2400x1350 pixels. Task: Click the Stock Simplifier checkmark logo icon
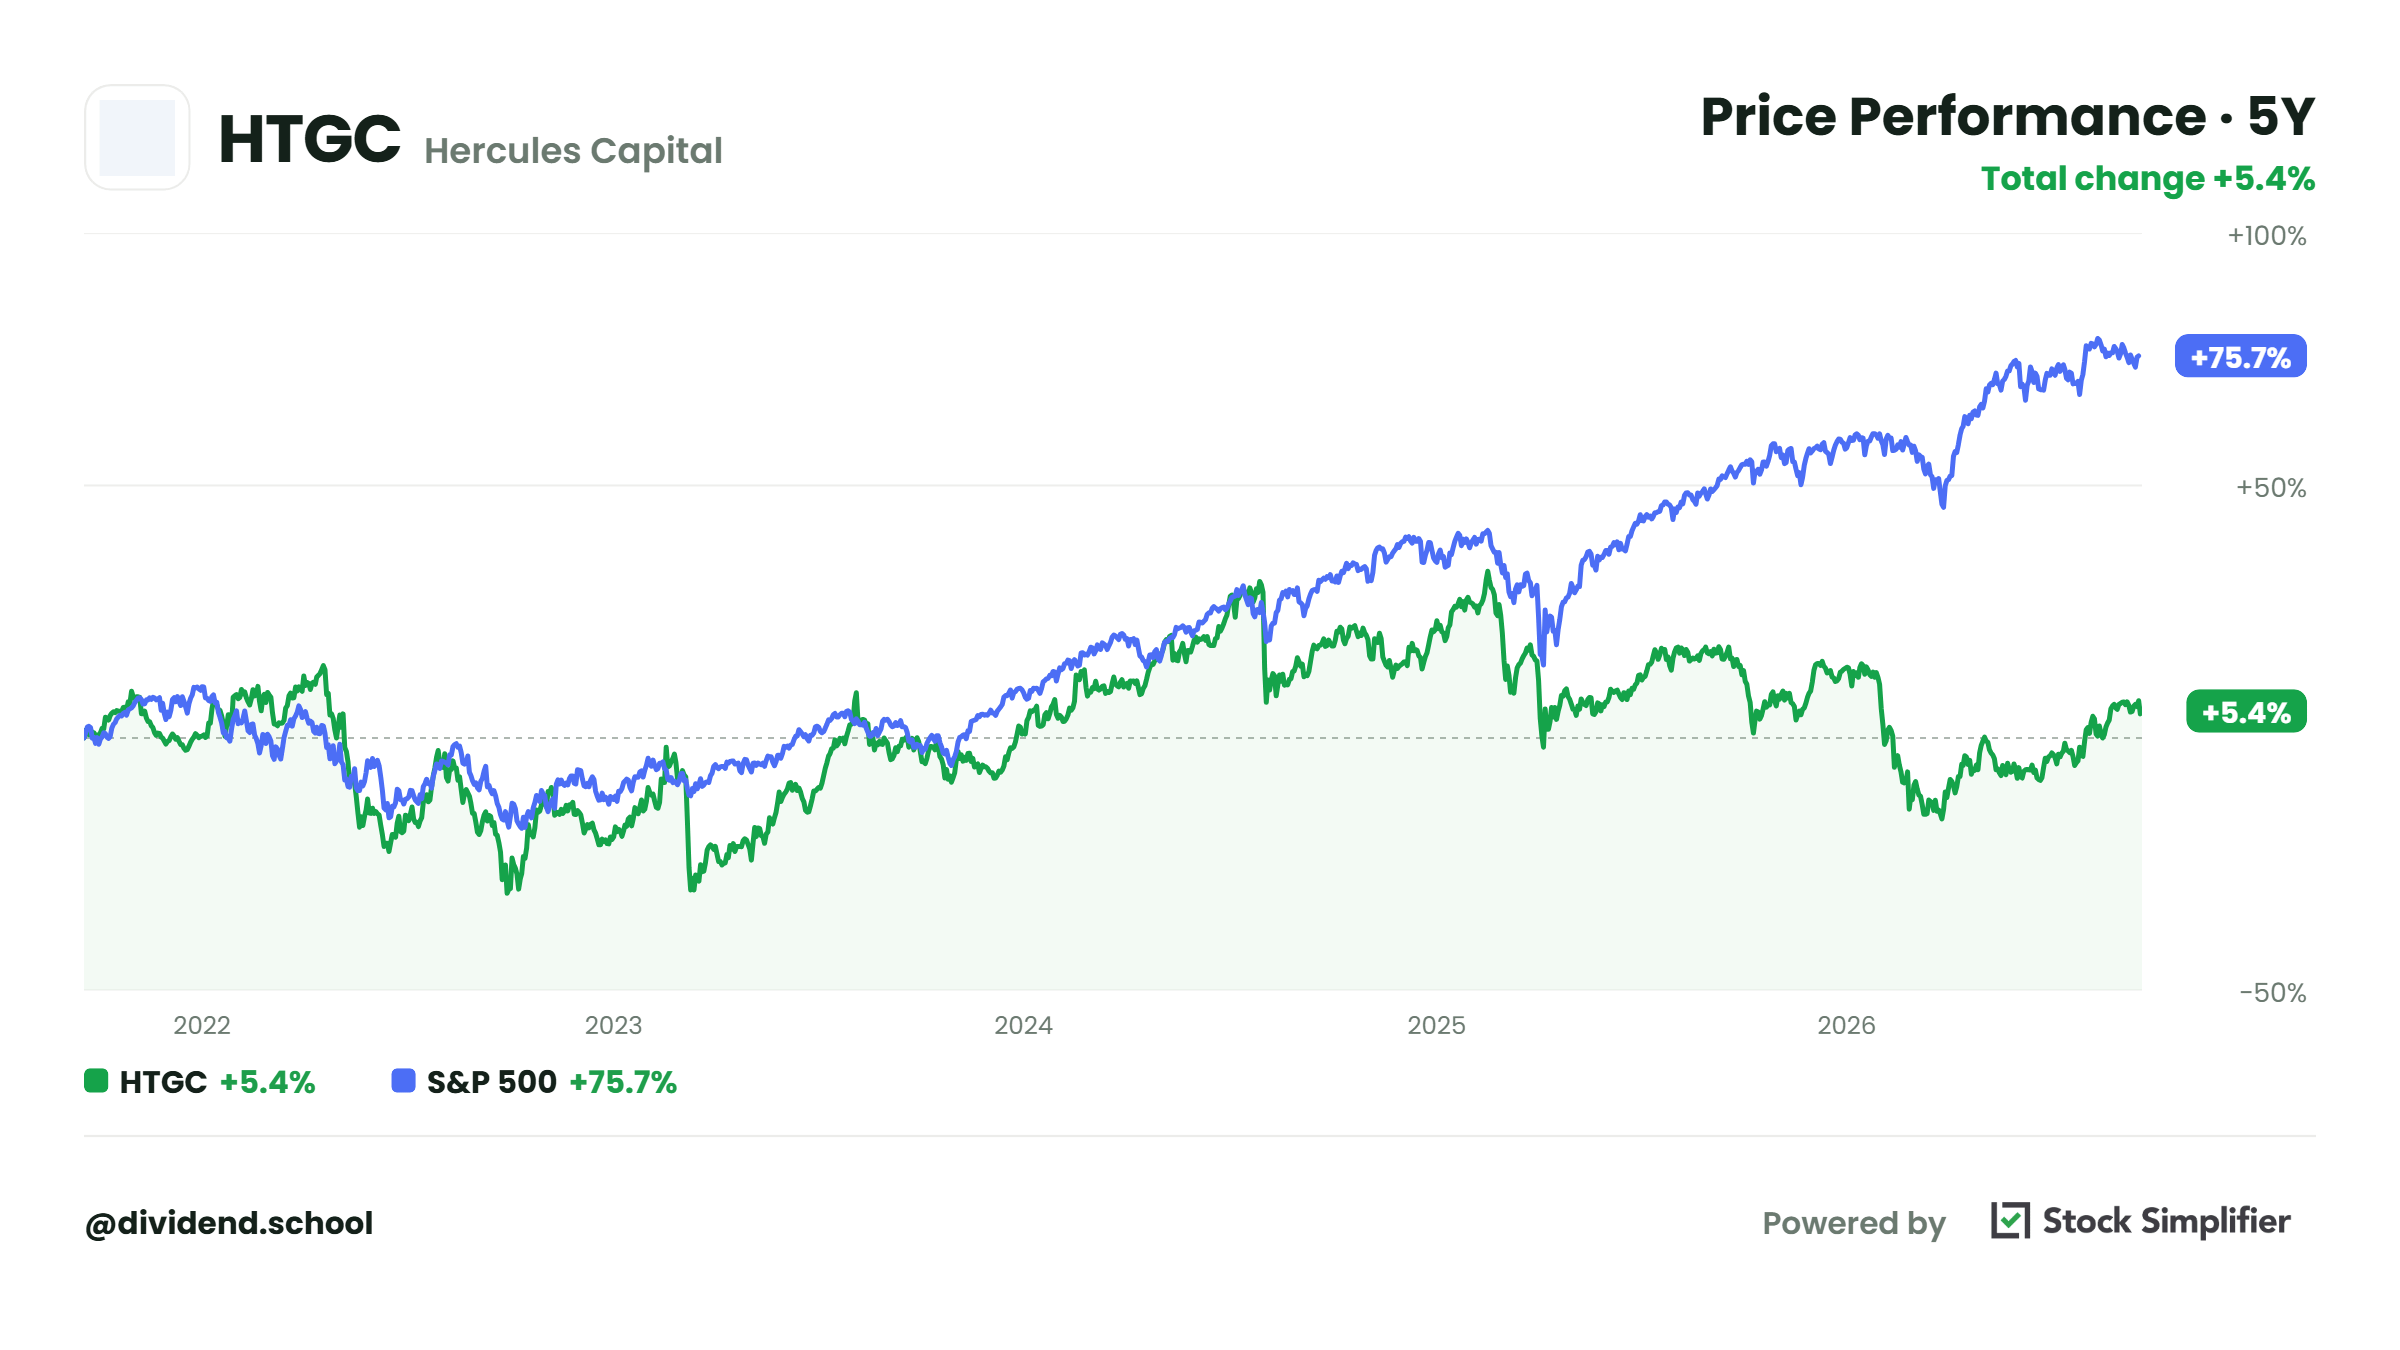pos(2010,1220)
